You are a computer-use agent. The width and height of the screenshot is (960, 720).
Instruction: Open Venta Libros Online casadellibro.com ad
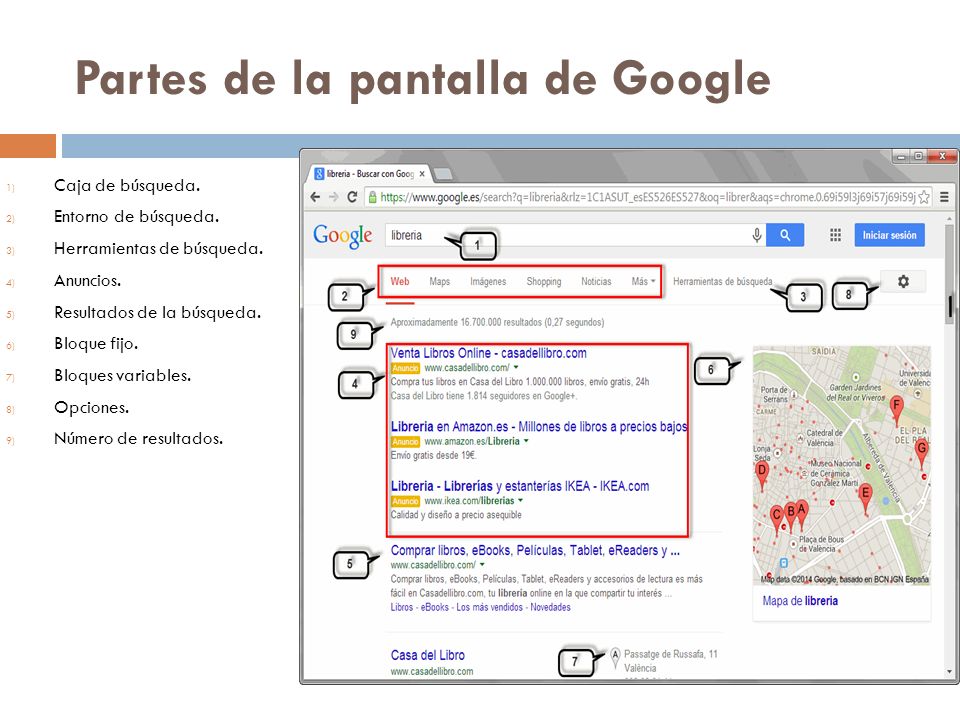click(489, 353)
